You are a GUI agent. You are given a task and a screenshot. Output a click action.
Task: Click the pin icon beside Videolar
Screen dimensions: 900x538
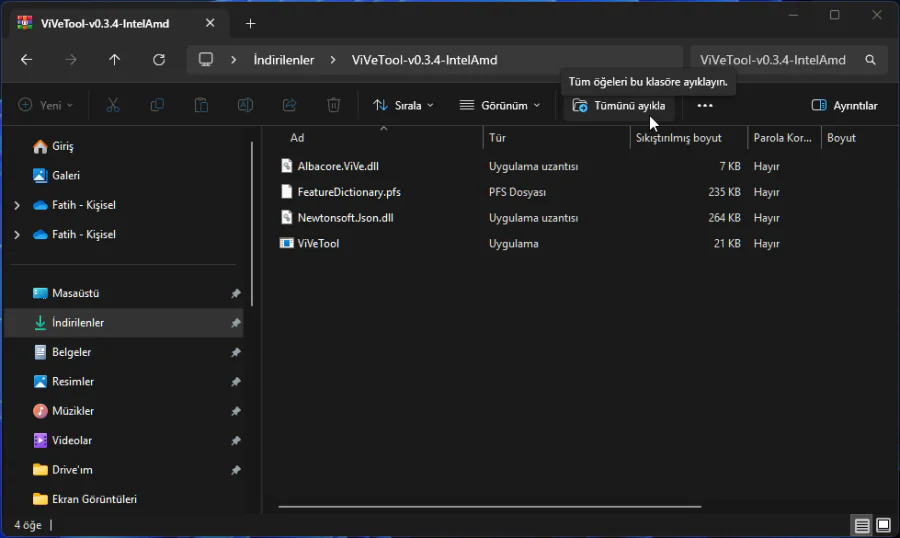tap(235, 440)
